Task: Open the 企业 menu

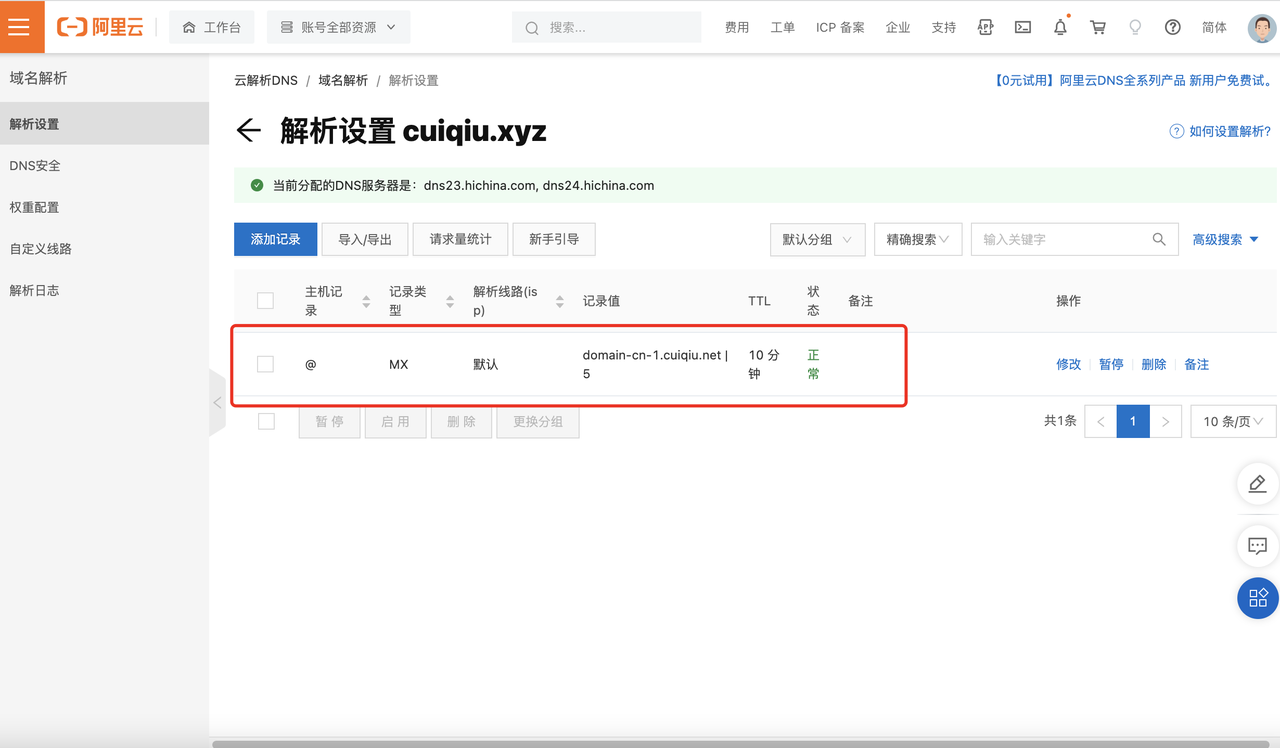Action: tap(898, 28)
